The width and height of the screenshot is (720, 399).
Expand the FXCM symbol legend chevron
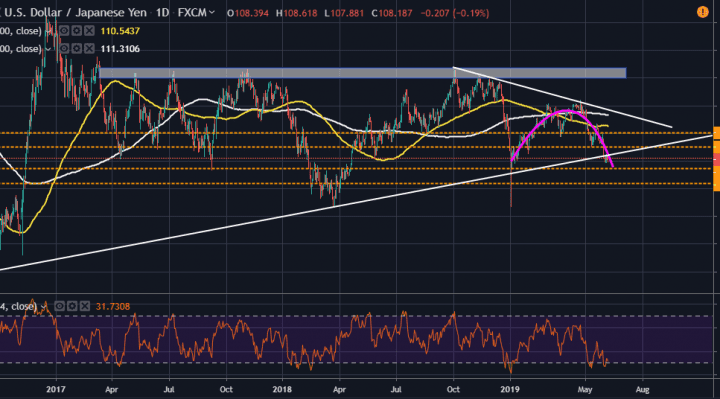pos(212,13)
